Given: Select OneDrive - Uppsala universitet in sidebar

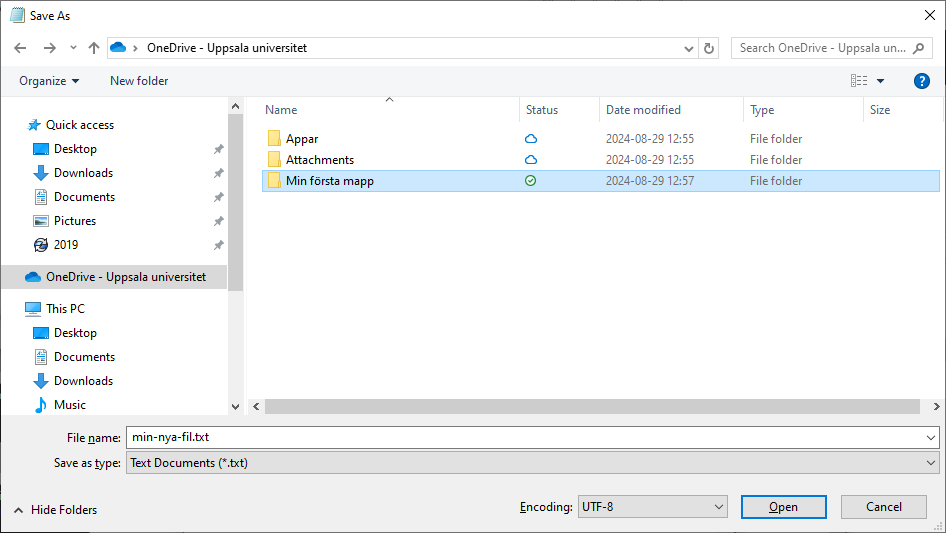Looking at the screenshot, I should point(115,277).
